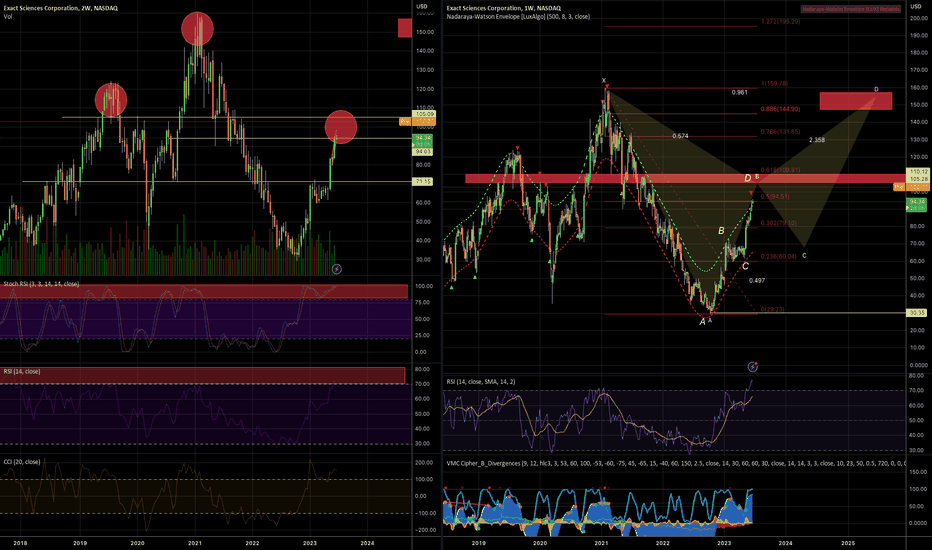Click the USD currency label on right chart
Viewport: 932px width, 550px height.
point(916,7)
